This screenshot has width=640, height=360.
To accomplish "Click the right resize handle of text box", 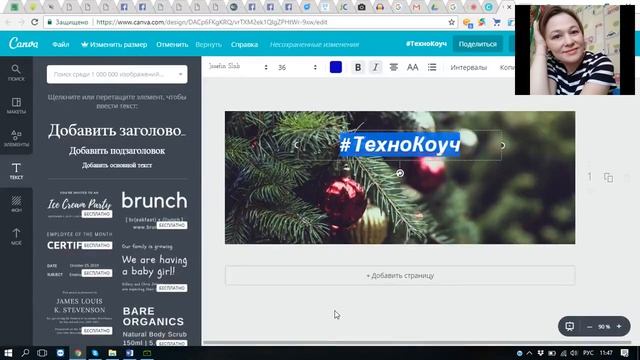I will click(502, 145).
